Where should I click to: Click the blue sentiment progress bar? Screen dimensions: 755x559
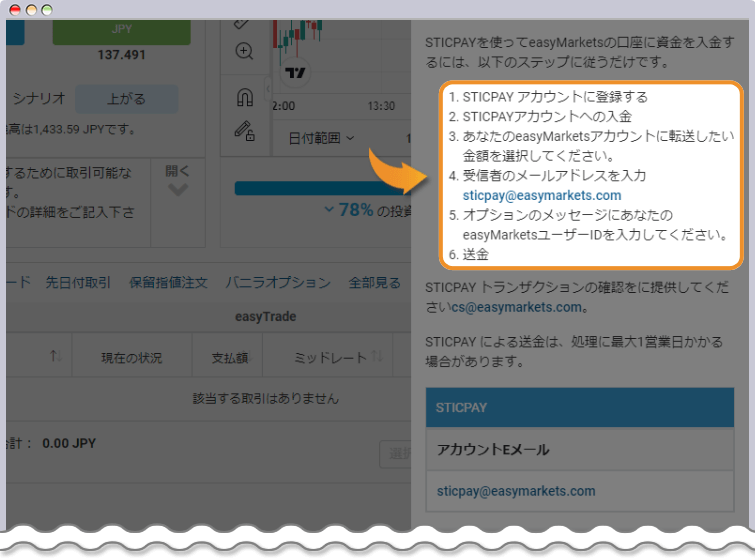(322, 188)
